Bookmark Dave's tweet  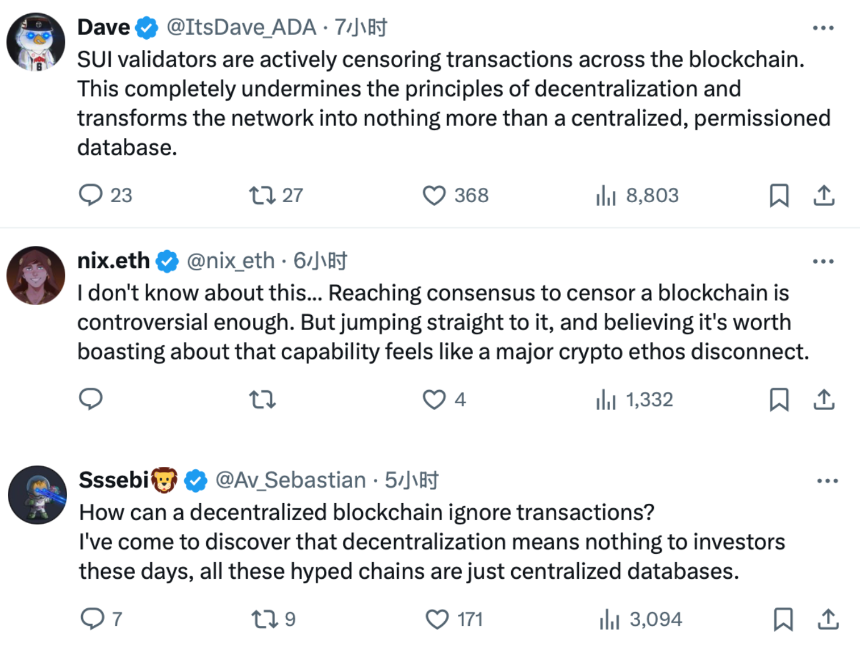[780, 196]
